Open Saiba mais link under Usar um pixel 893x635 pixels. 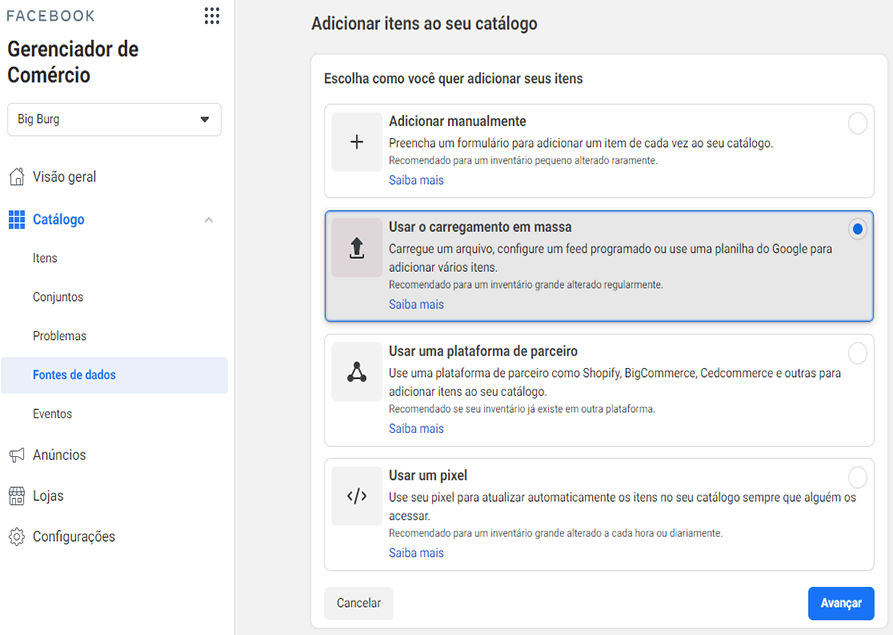point(416,552)
